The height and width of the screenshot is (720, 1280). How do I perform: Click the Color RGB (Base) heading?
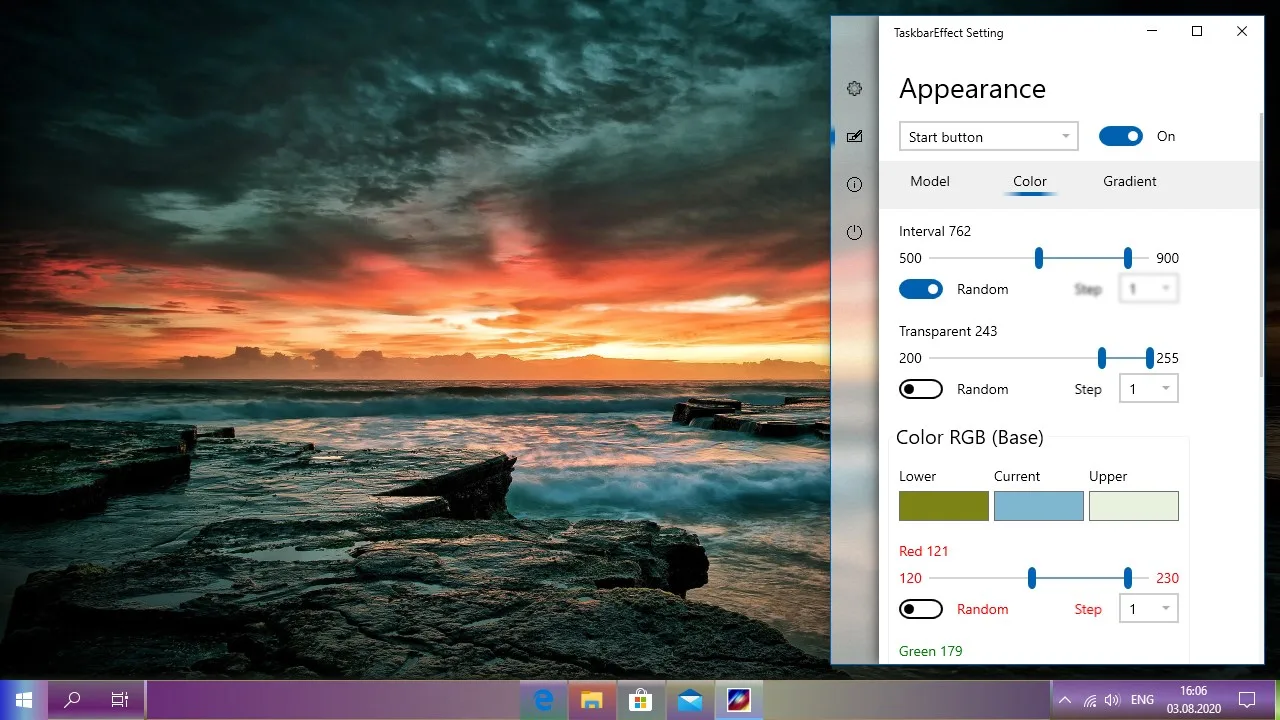click(970, 437)
